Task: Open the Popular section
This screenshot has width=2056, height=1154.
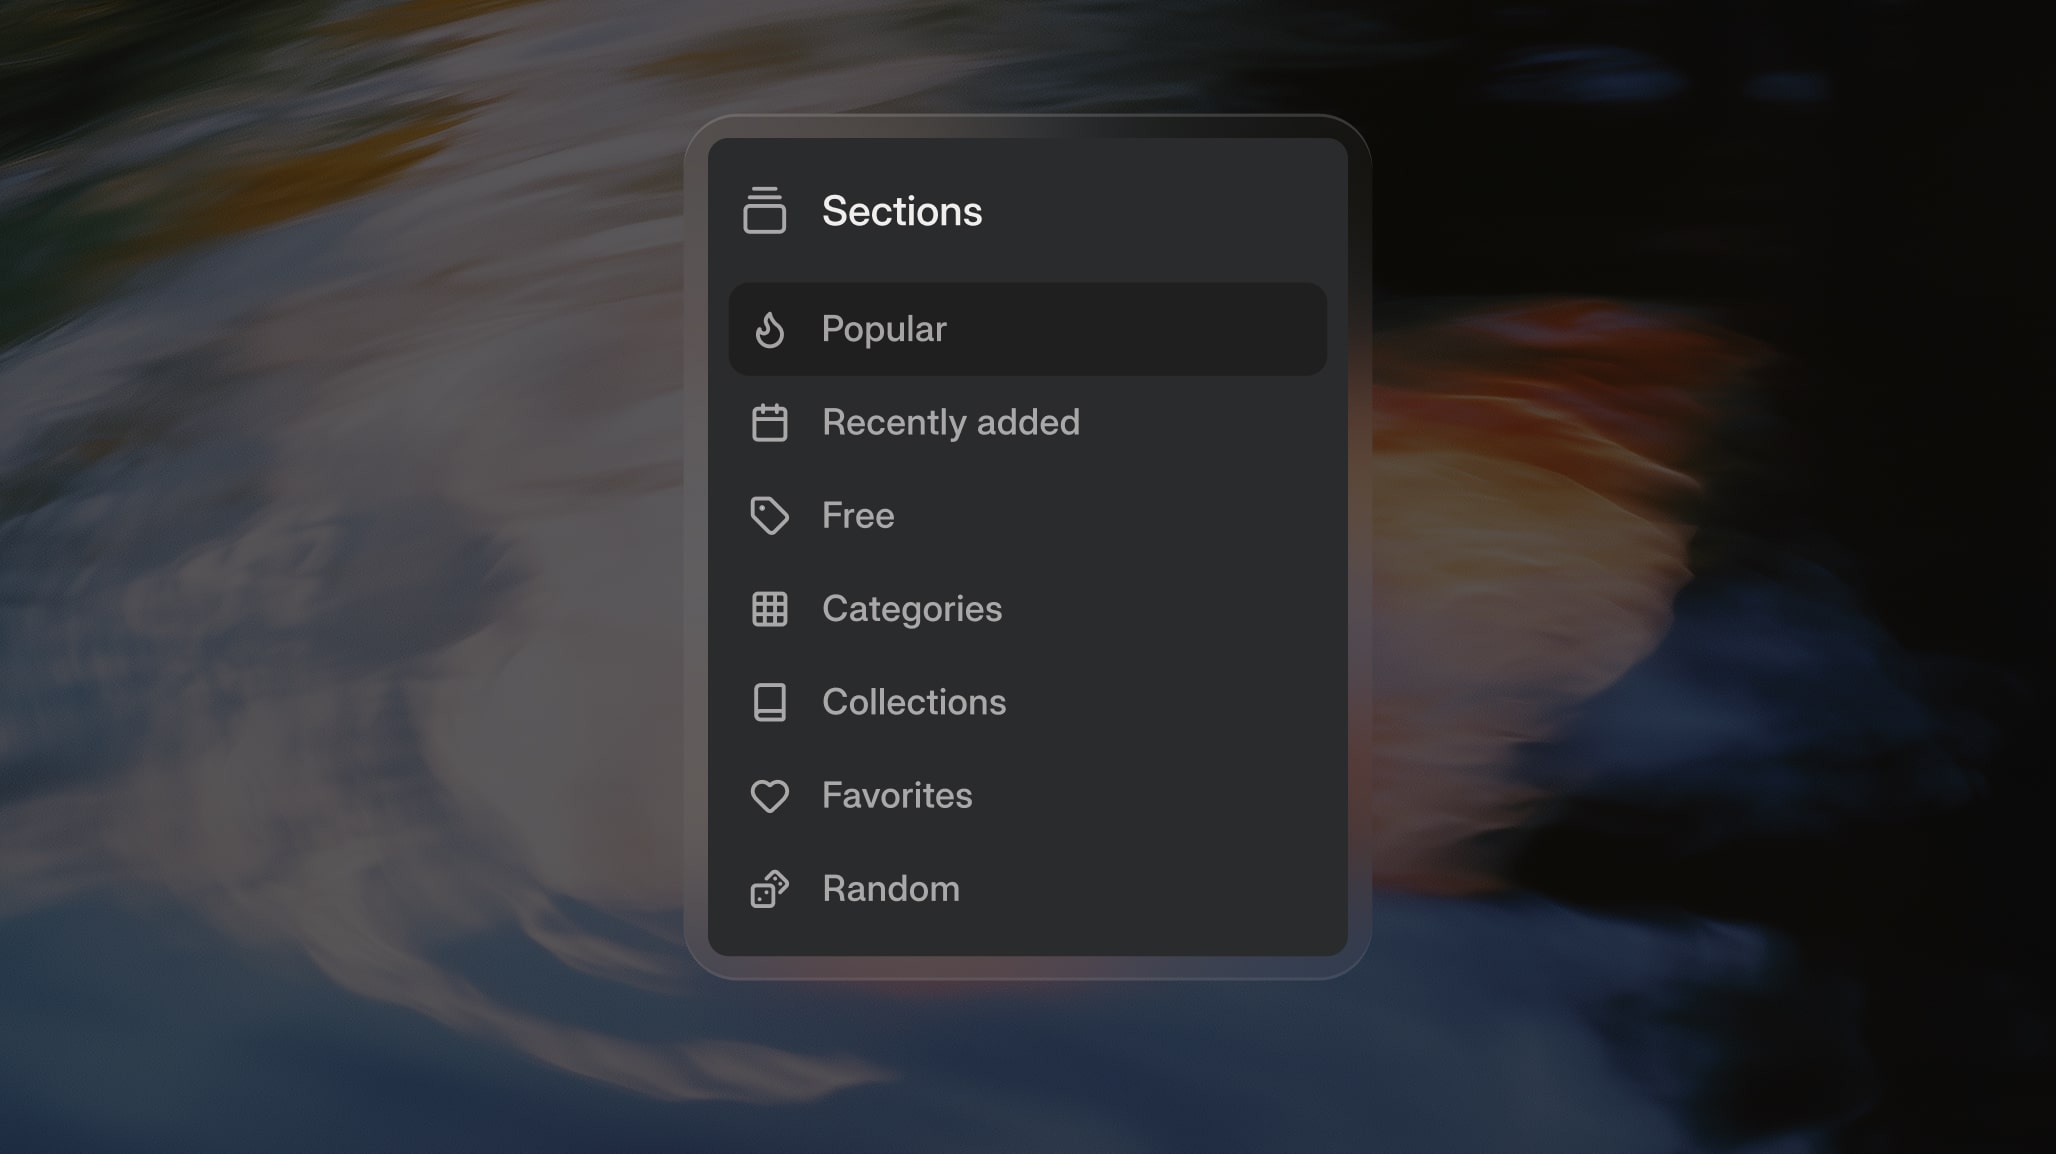Action: [x=884, y=329]
